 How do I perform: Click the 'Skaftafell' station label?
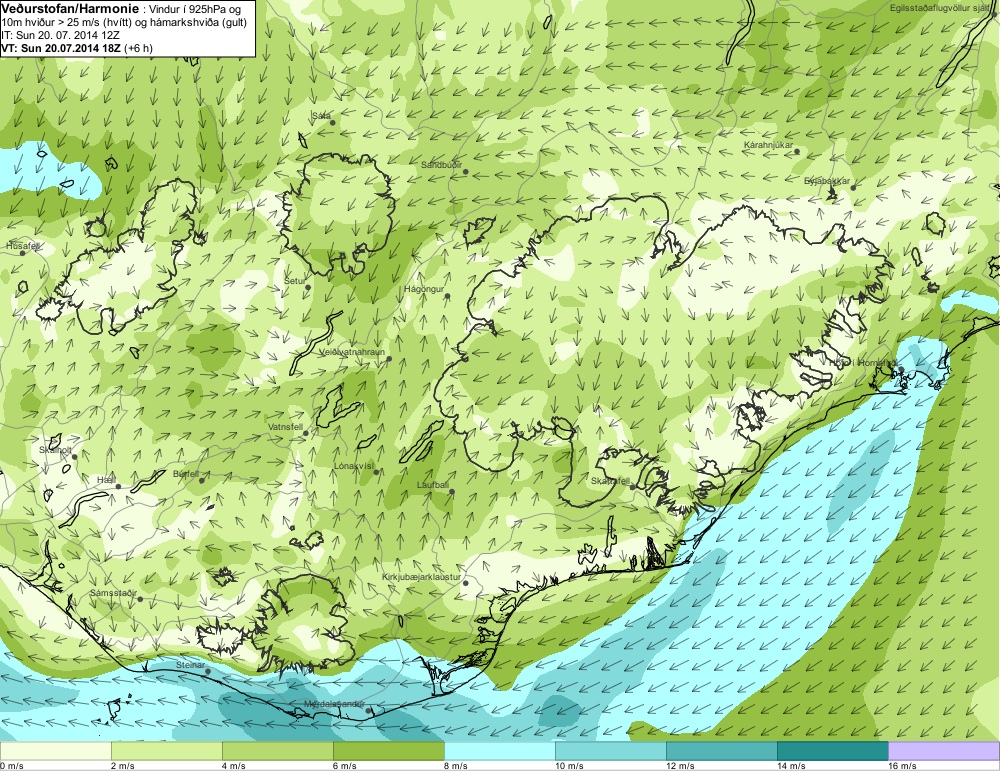[610, 481]
